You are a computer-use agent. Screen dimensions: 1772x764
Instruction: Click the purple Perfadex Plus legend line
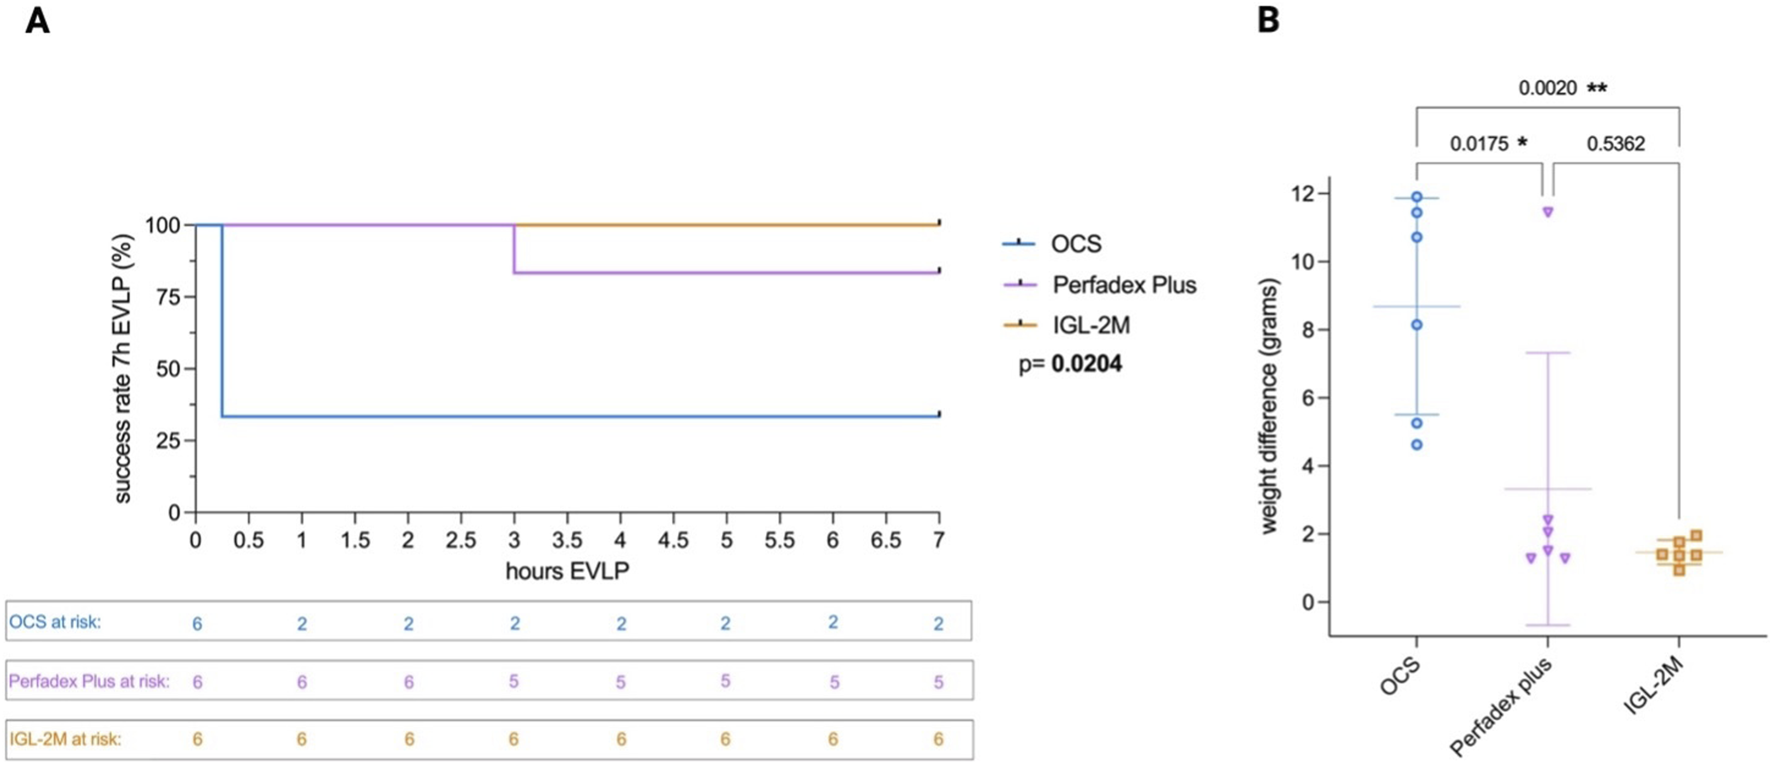tap(1019, 284)
